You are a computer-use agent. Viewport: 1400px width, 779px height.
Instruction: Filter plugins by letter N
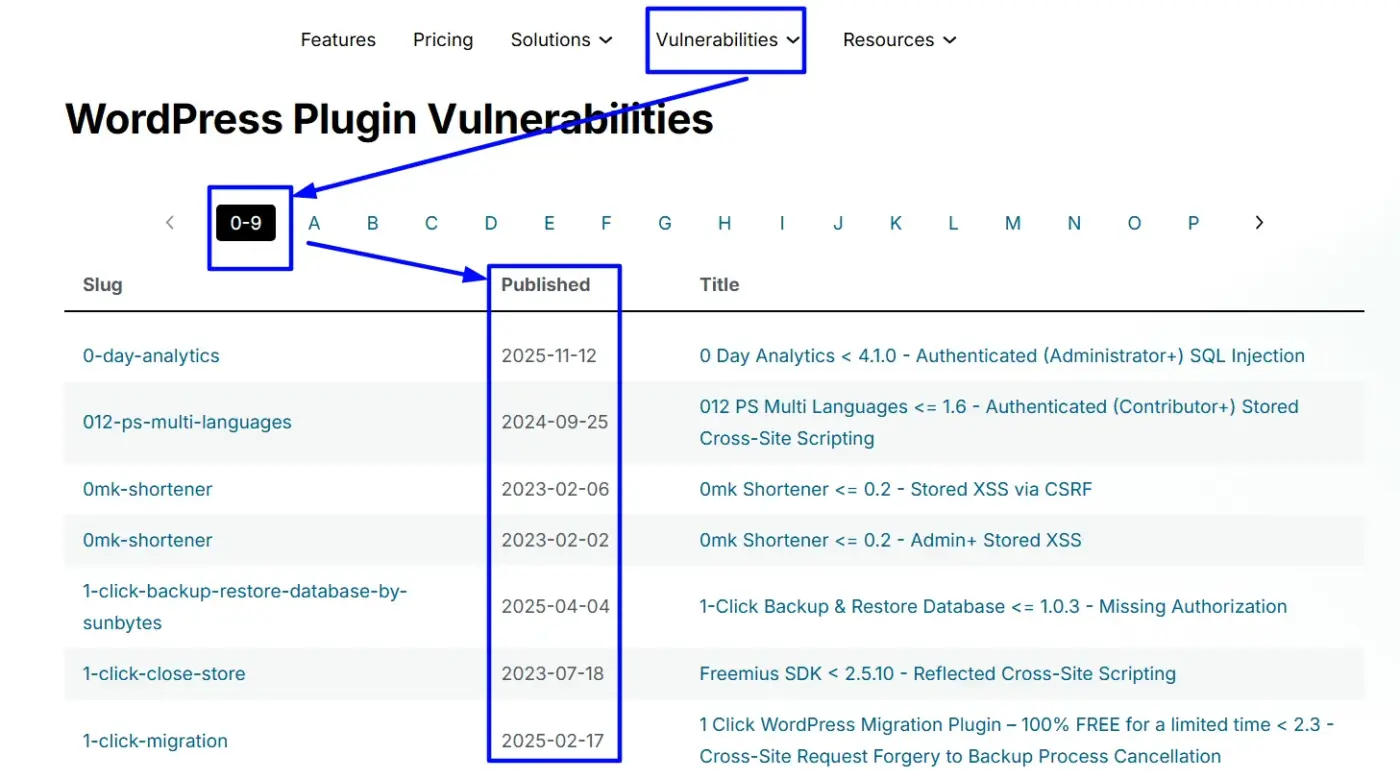[x=1074, y=223]
